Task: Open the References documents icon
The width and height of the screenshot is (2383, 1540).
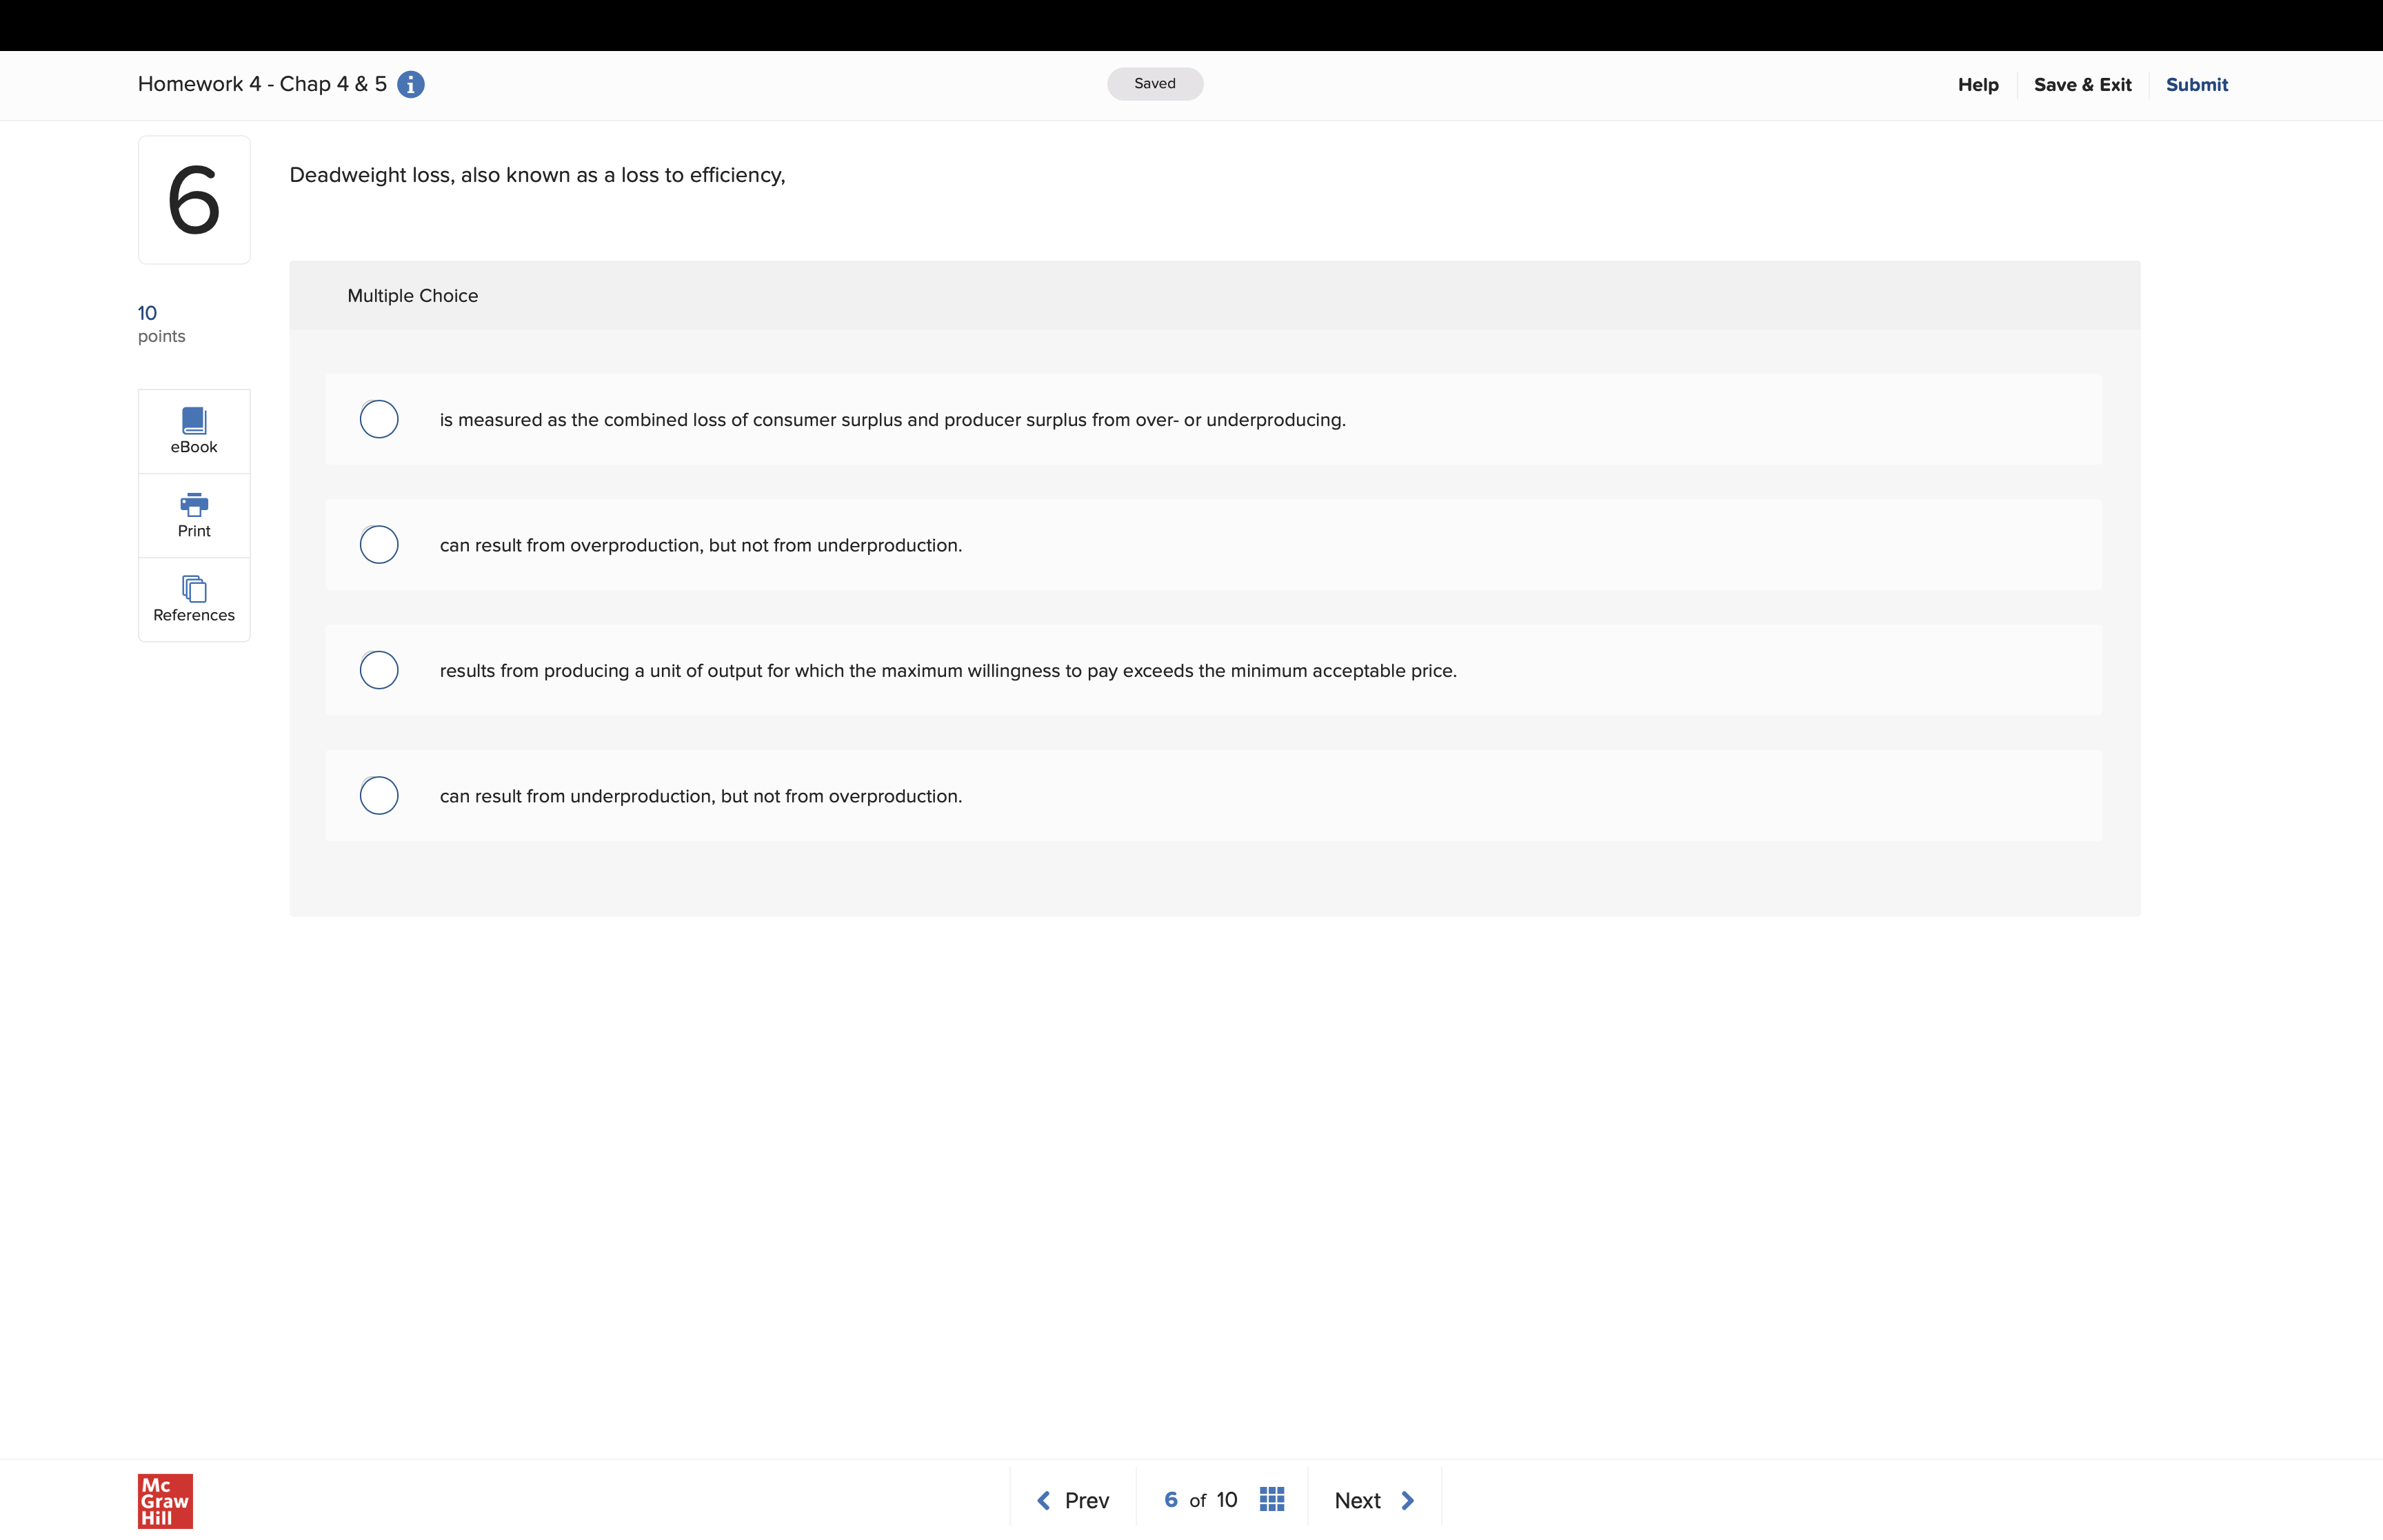Action: point(194,588)
